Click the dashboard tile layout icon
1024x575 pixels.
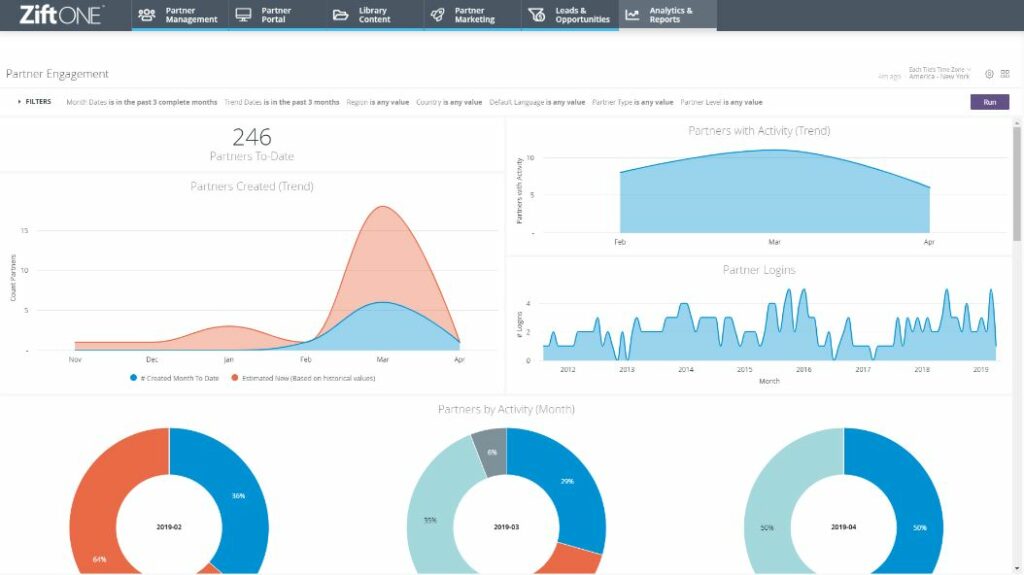[x=1005, y=74]
